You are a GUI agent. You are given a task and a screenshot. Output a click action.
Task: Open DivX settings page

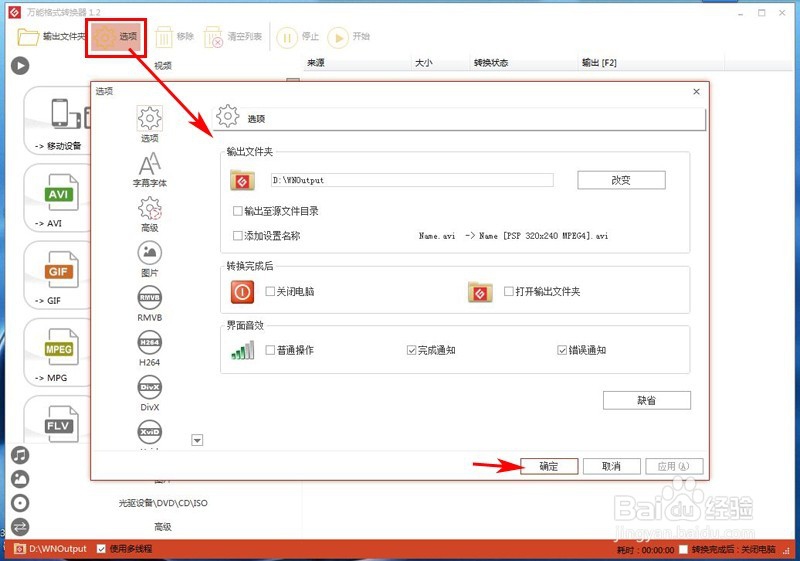[149, 394]
